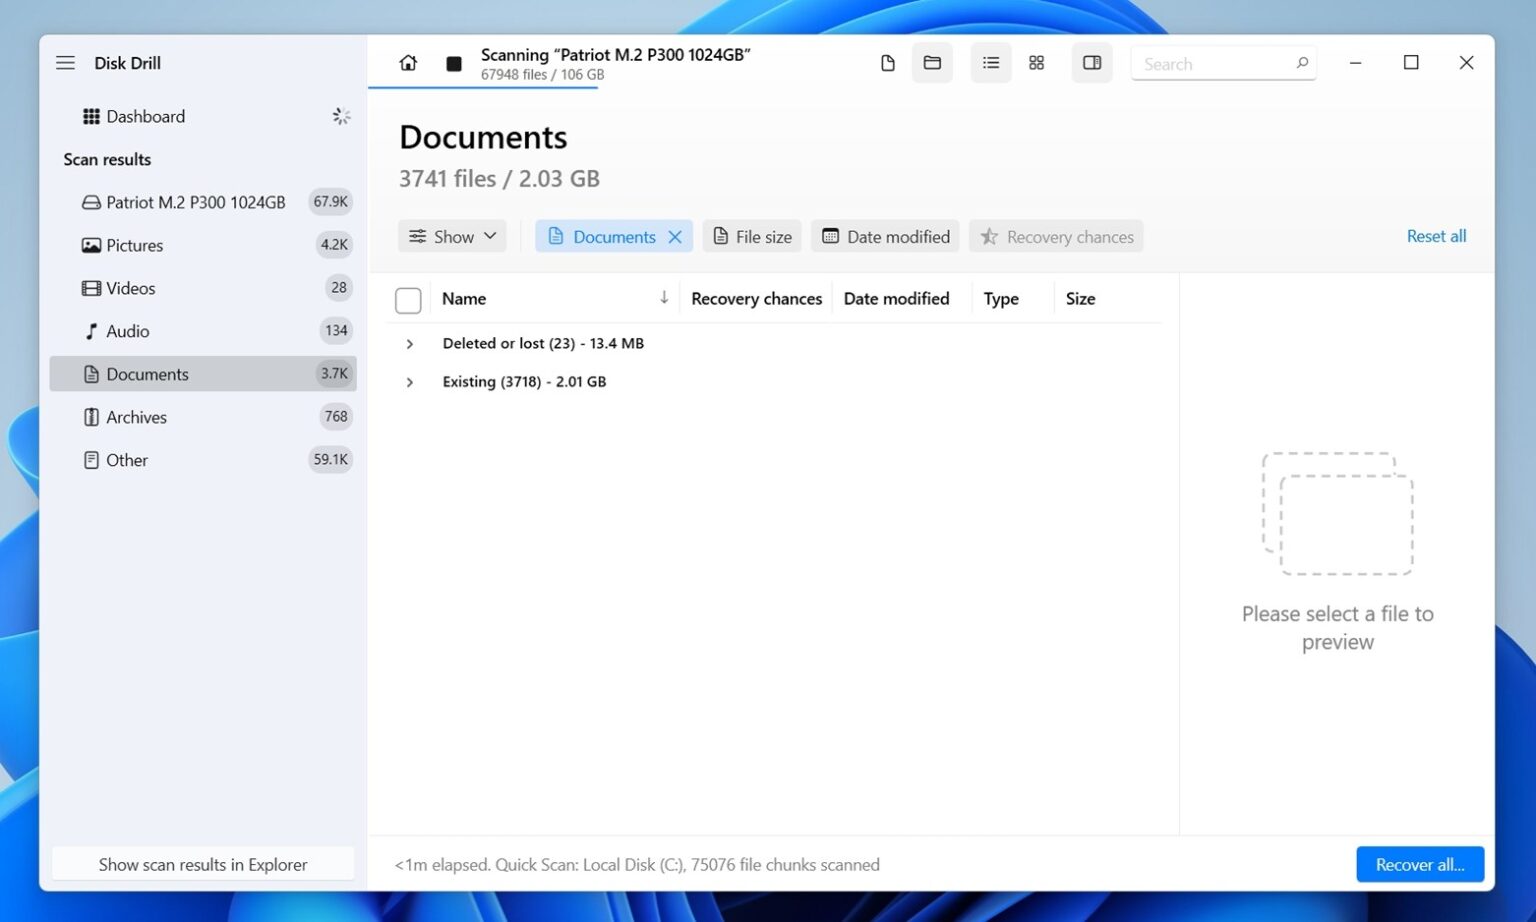Expand the Existing files group

coord(409,381)
